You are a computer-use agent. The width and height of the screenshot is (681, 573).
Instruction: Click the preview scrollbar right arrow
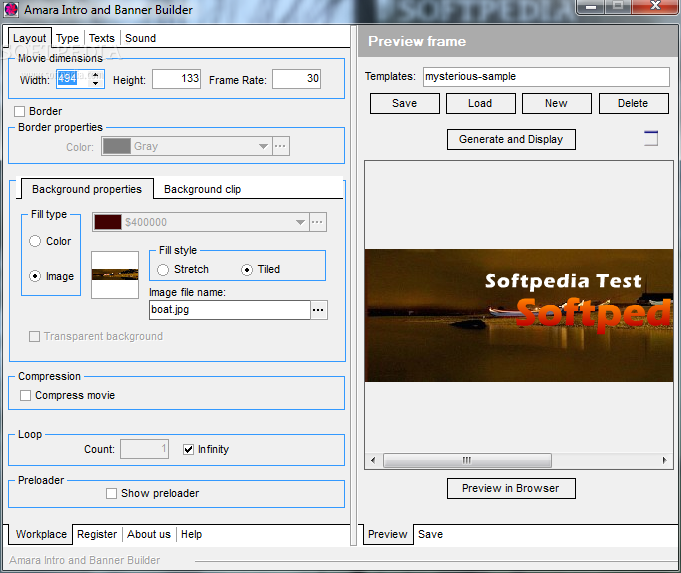[x=664, y=460]
